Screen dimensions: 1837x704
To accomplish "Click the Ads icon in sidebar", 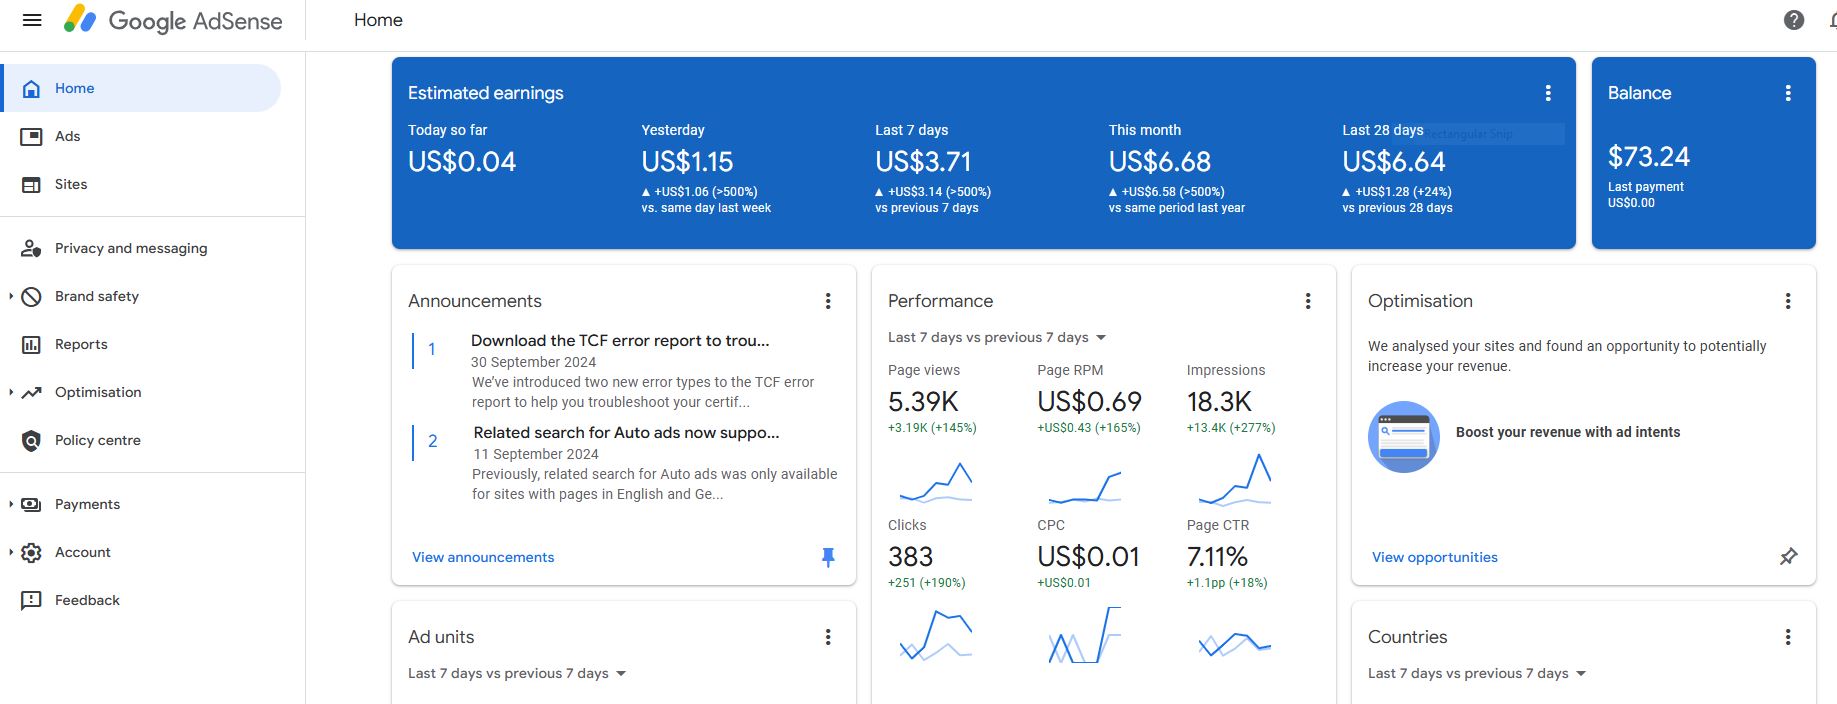I will click(31, 136).
